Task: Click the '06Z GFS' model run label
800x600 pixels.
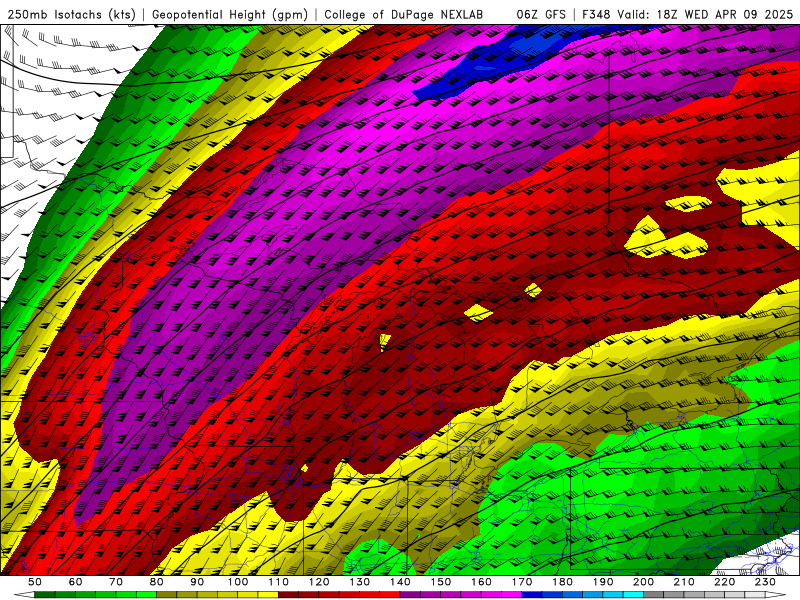Action: (x=541, y=15)
